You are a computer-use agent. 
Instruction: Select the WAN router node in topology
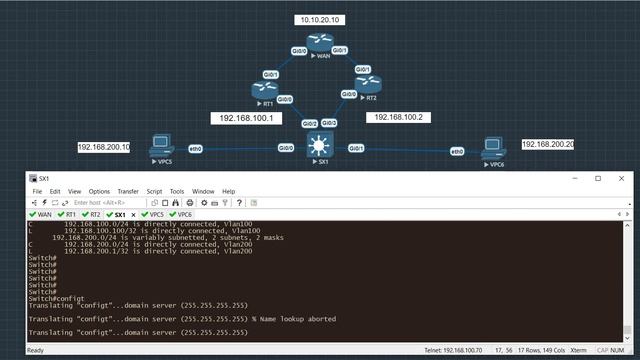(320, 42)
